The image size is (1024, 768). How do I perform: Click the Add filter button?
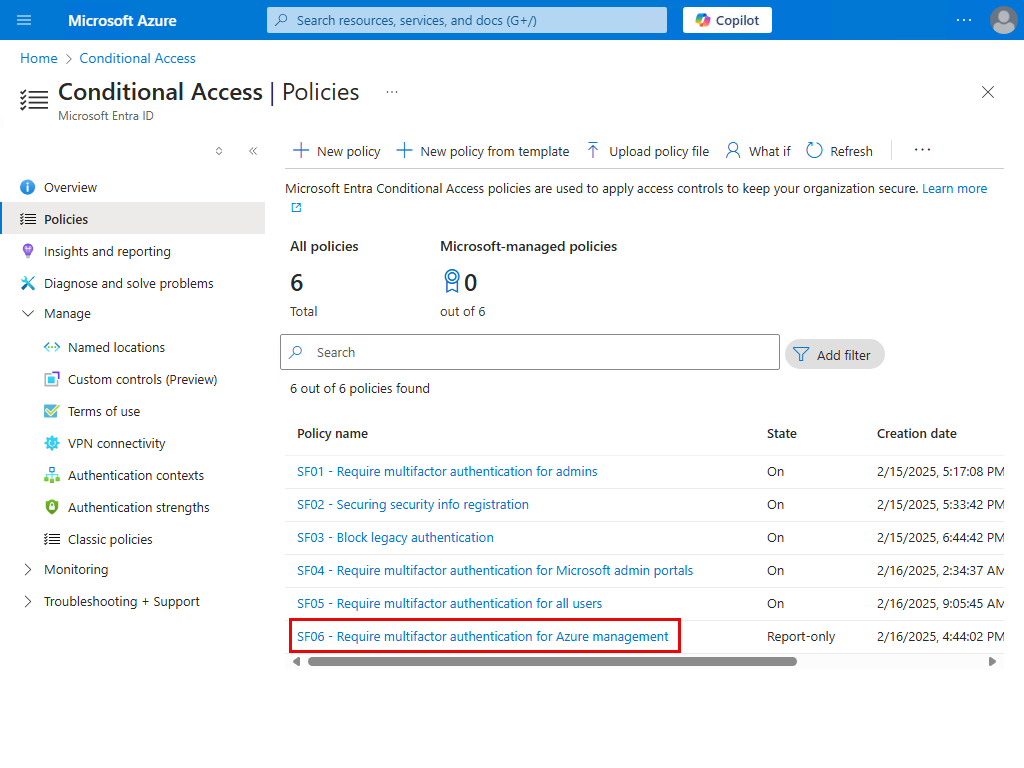[834, 355]
